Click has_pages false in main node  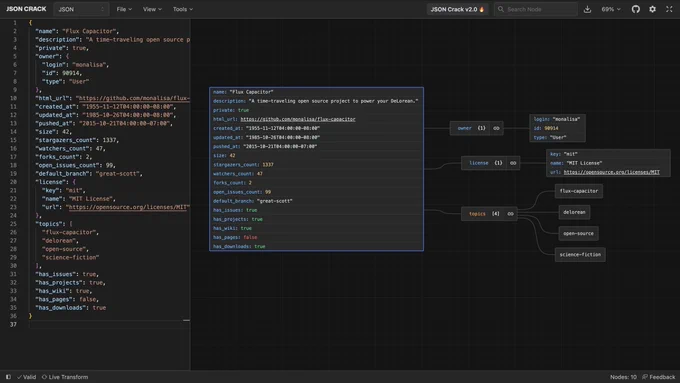235,237
